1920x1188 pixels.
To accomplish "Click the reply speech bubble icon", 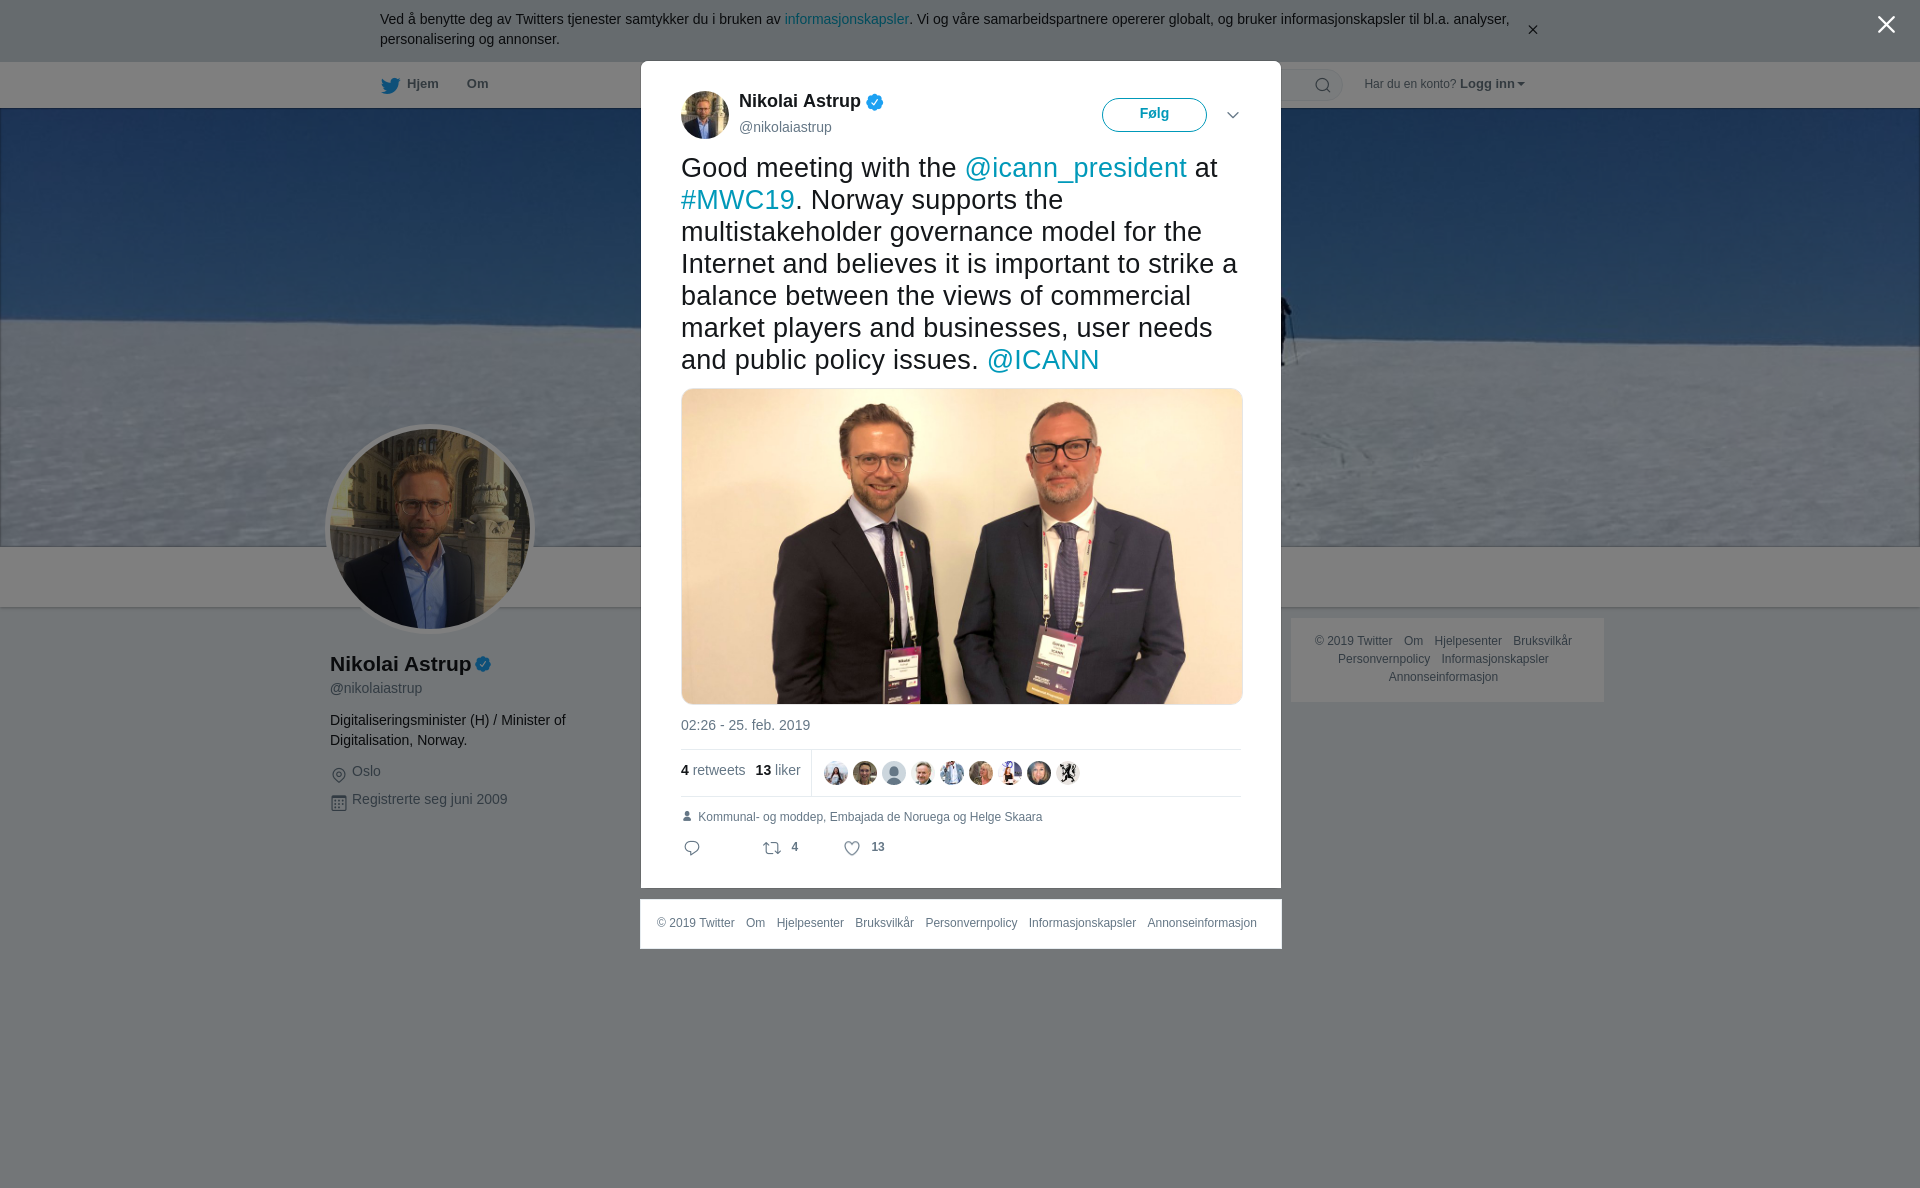I will click(692, 848).
